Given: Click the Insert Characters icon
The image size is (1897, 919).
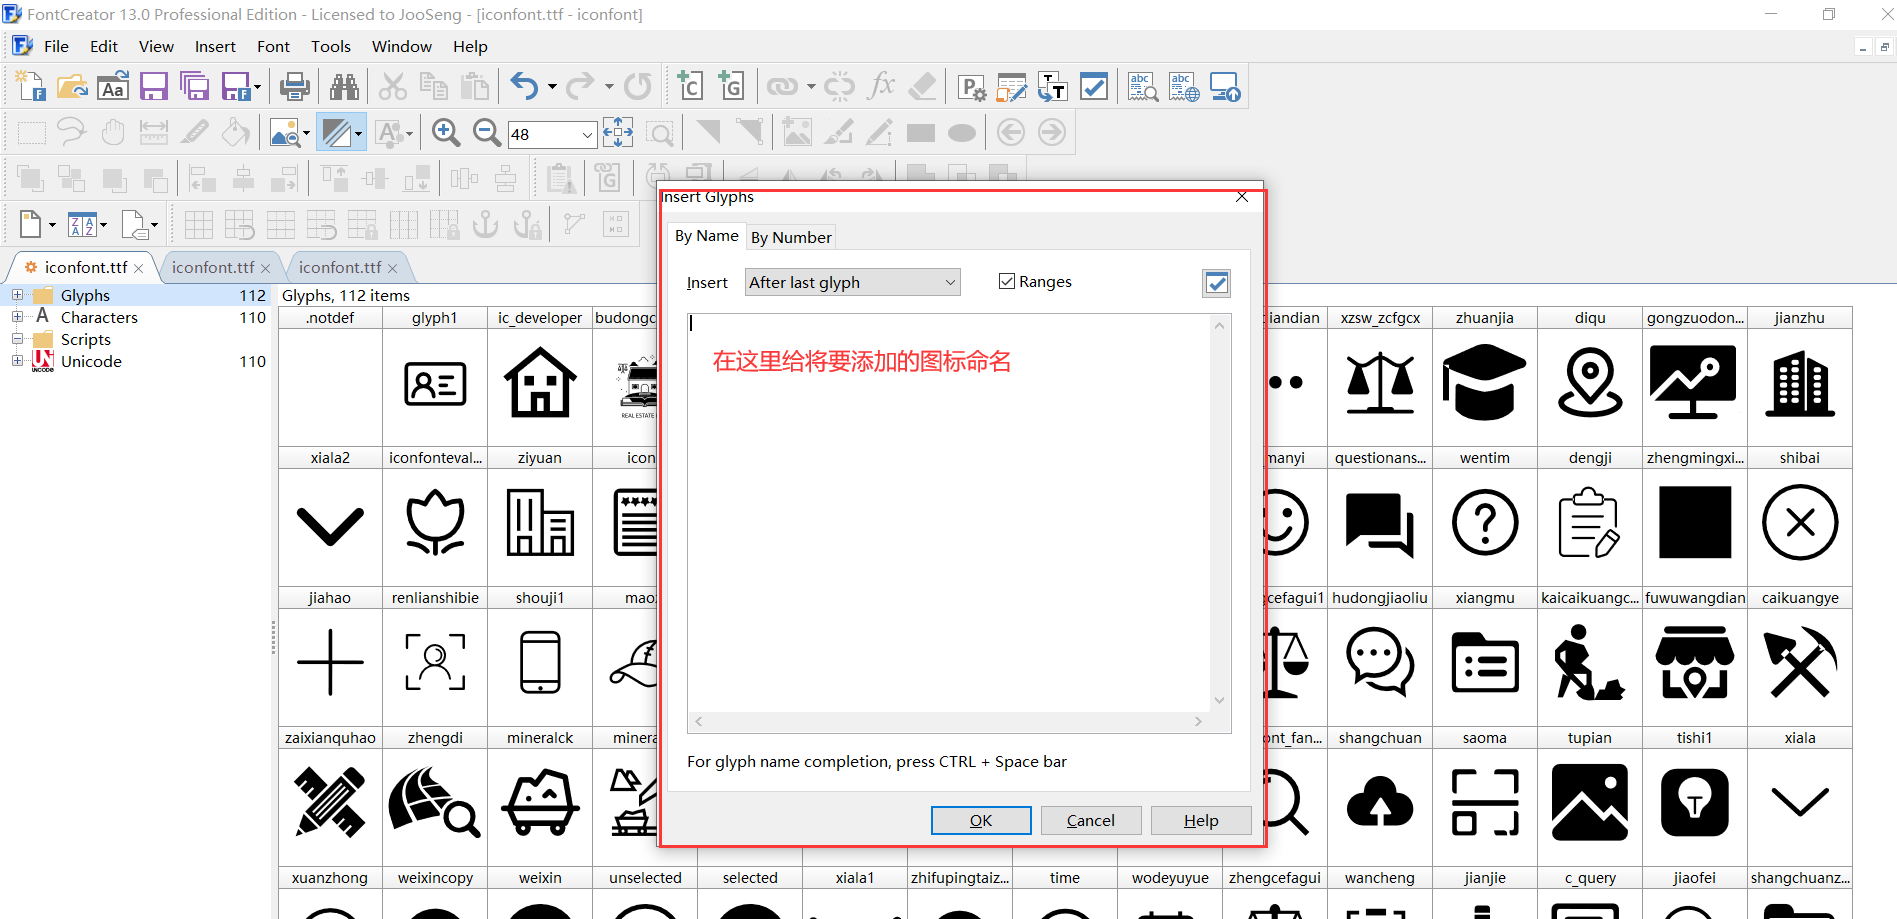Looking at the screenshot, I should [690, 87].
